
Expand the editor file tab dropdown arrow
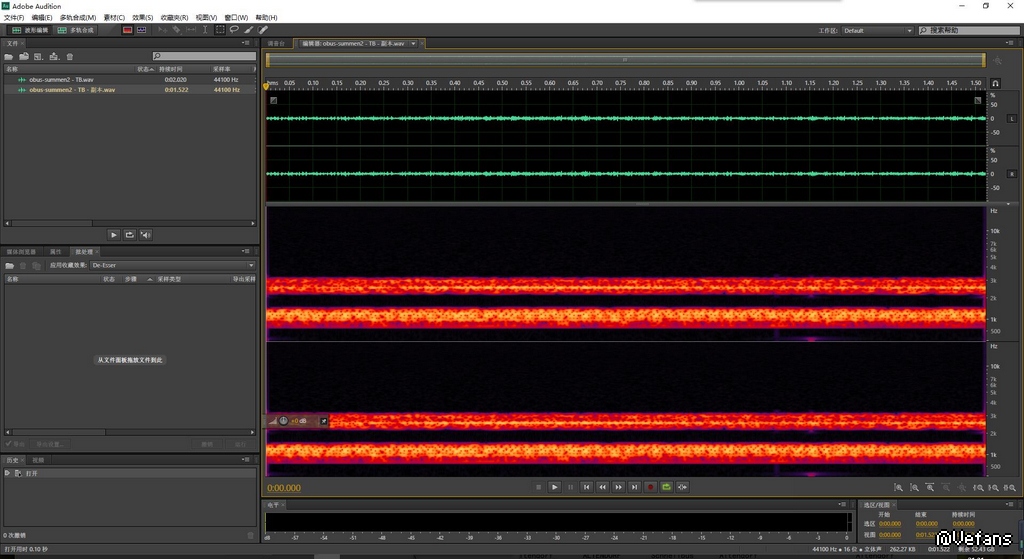[x=413, y=43]
